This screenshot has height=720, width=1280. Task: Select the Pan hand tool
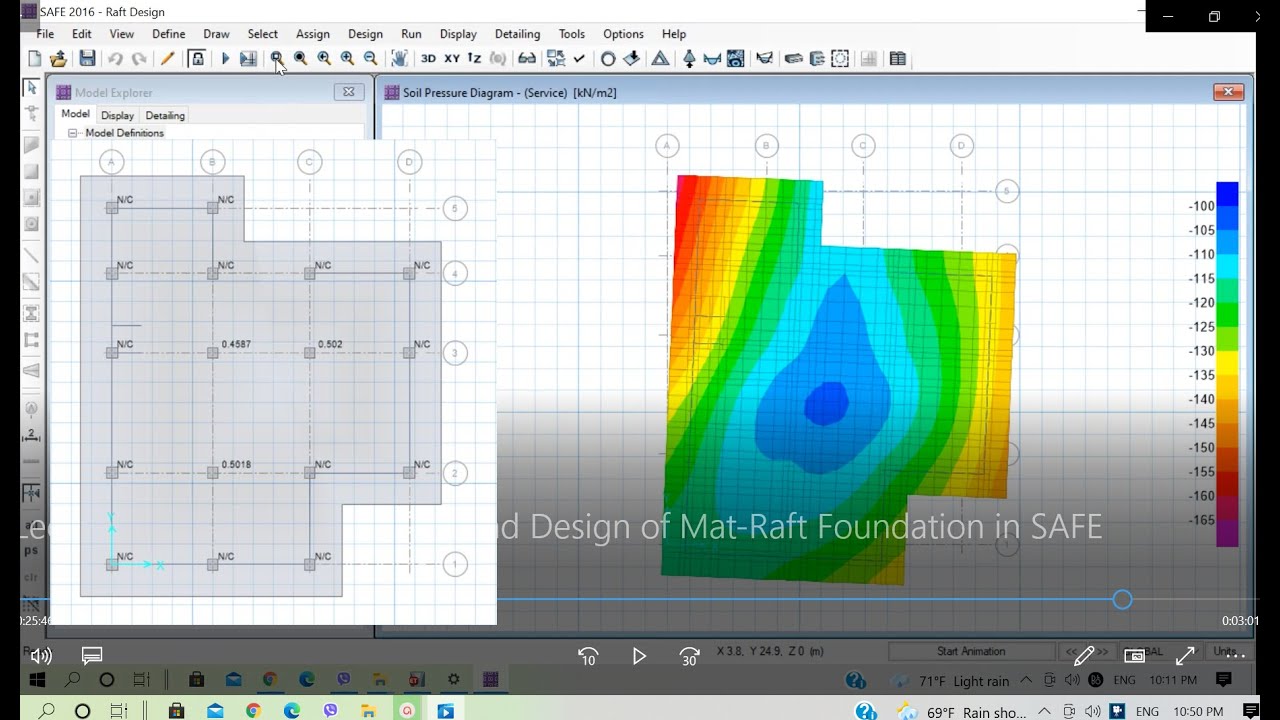tap(399, 59)
